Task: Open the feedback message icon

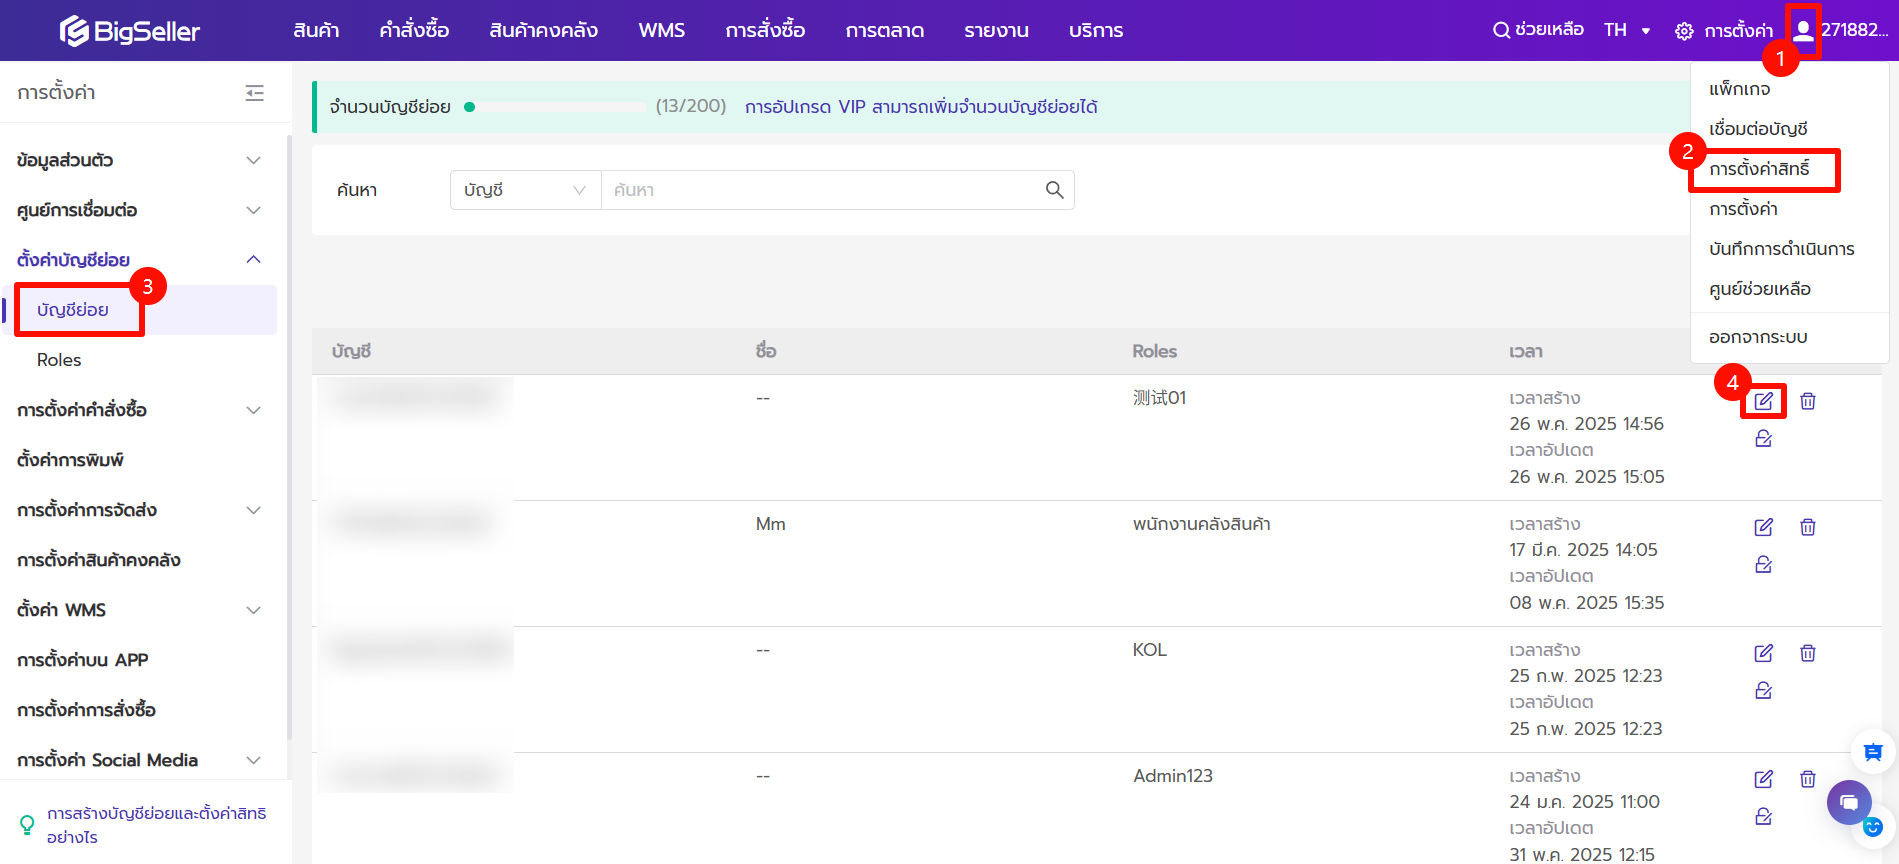Action: click(1873, 752)
